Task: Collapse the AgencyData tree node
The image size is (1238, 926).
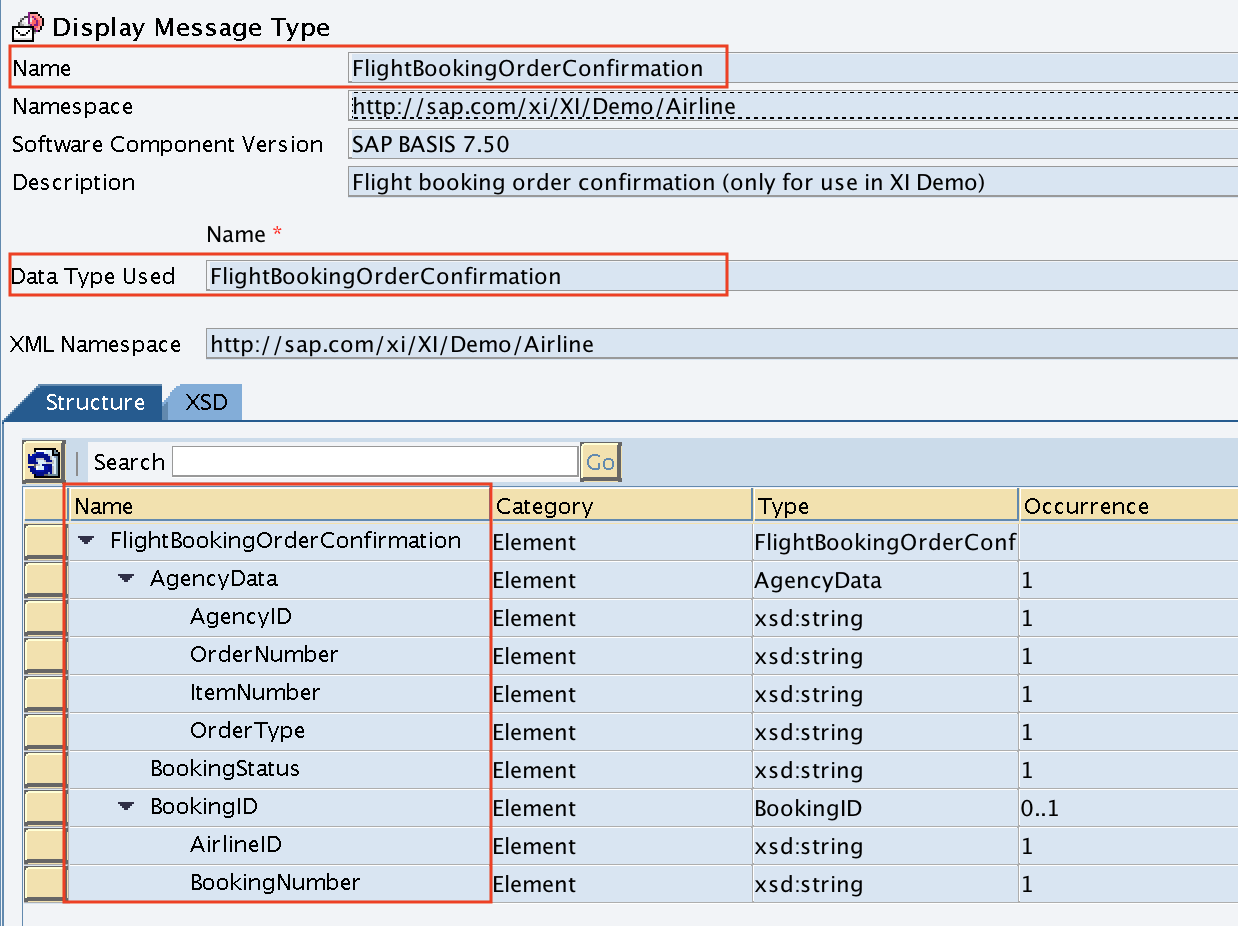Action: 126,579
